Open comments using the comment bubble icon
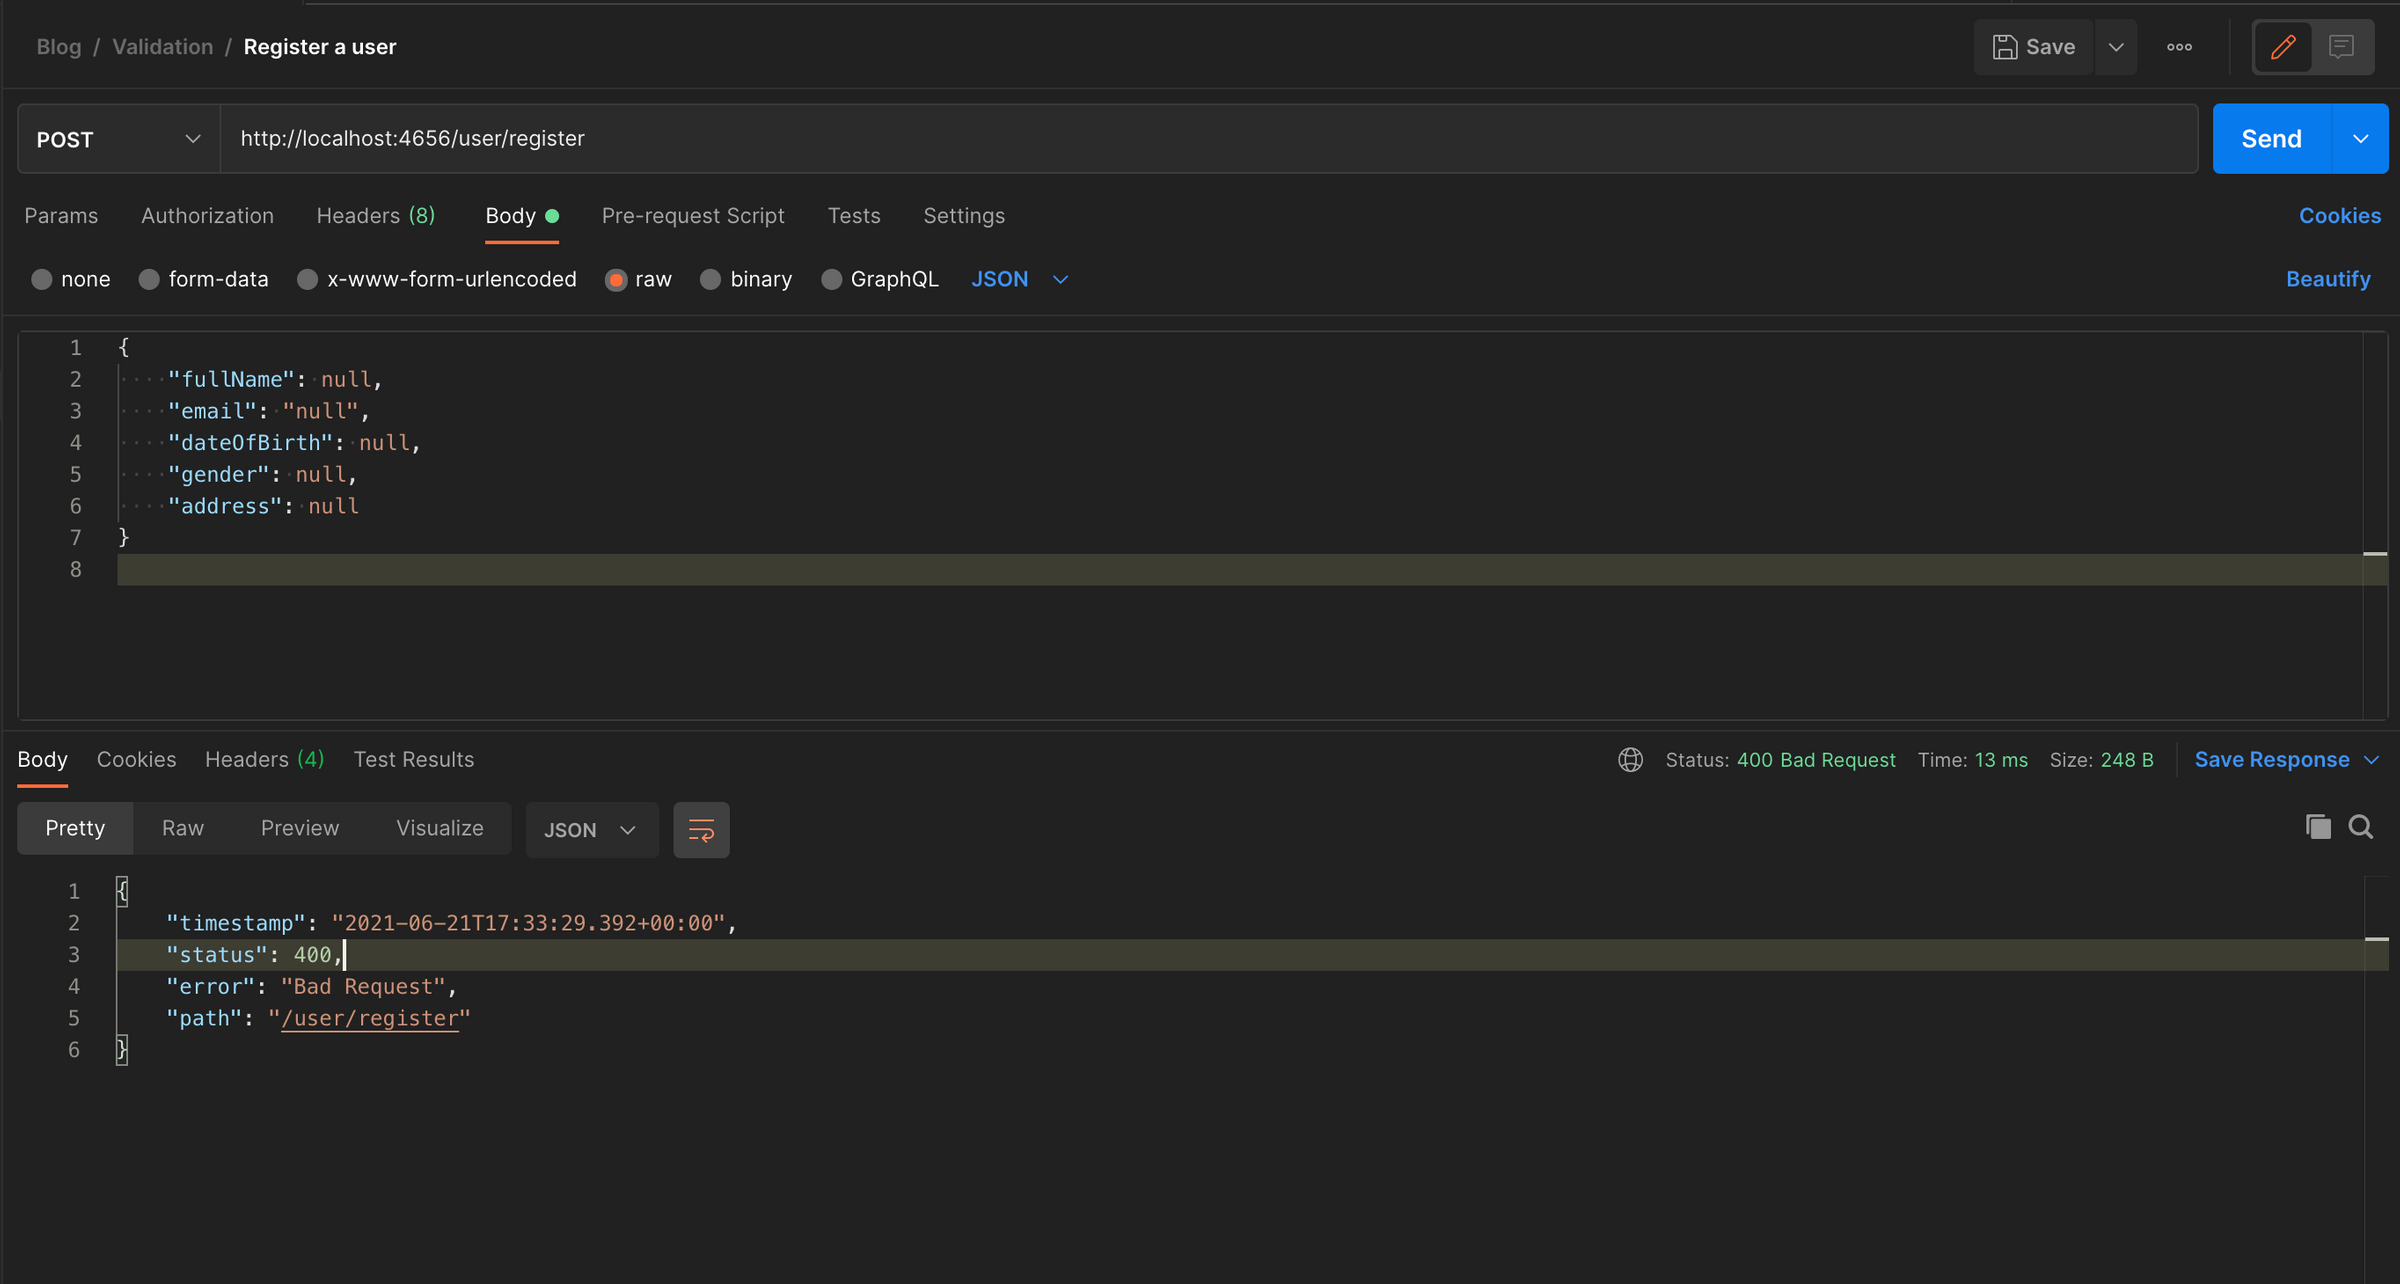This screenshot has height=1284, width=2400. click(2343, 46)
